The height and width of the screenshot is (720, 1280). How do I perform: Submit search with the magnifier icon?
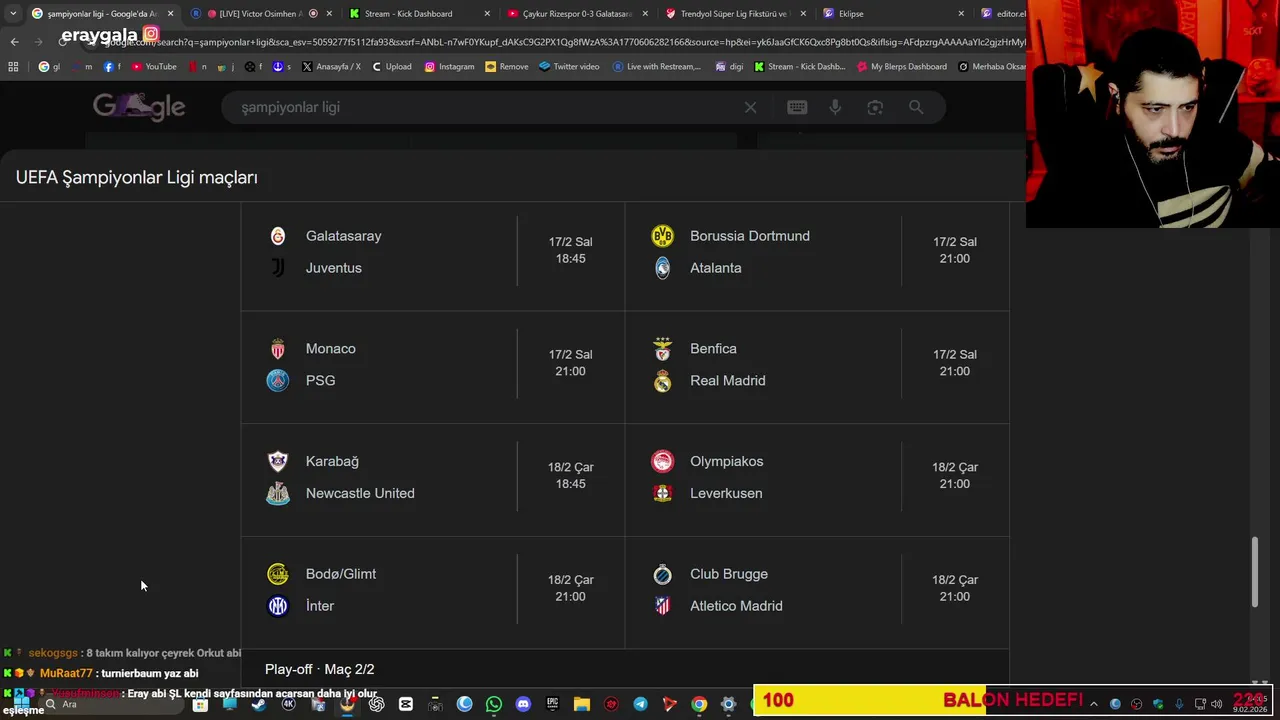coord(916,107)
